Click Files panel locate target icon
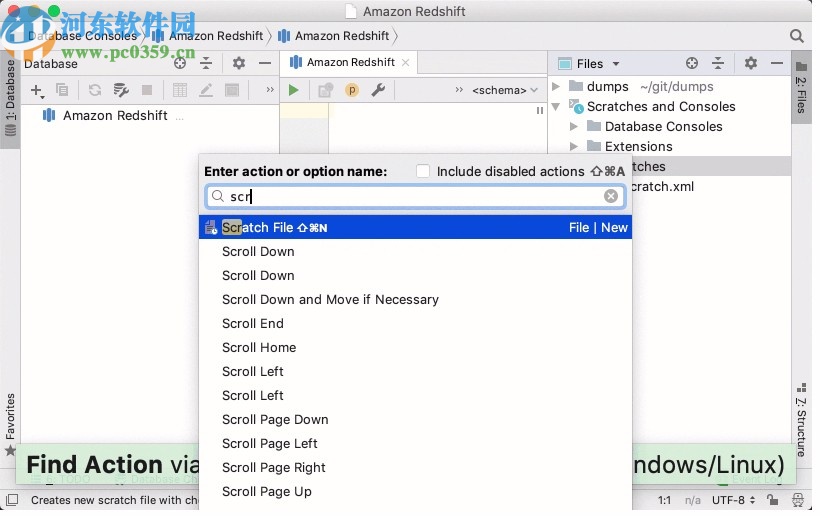This screenshot has width=820, height=516. pos(692,64)
